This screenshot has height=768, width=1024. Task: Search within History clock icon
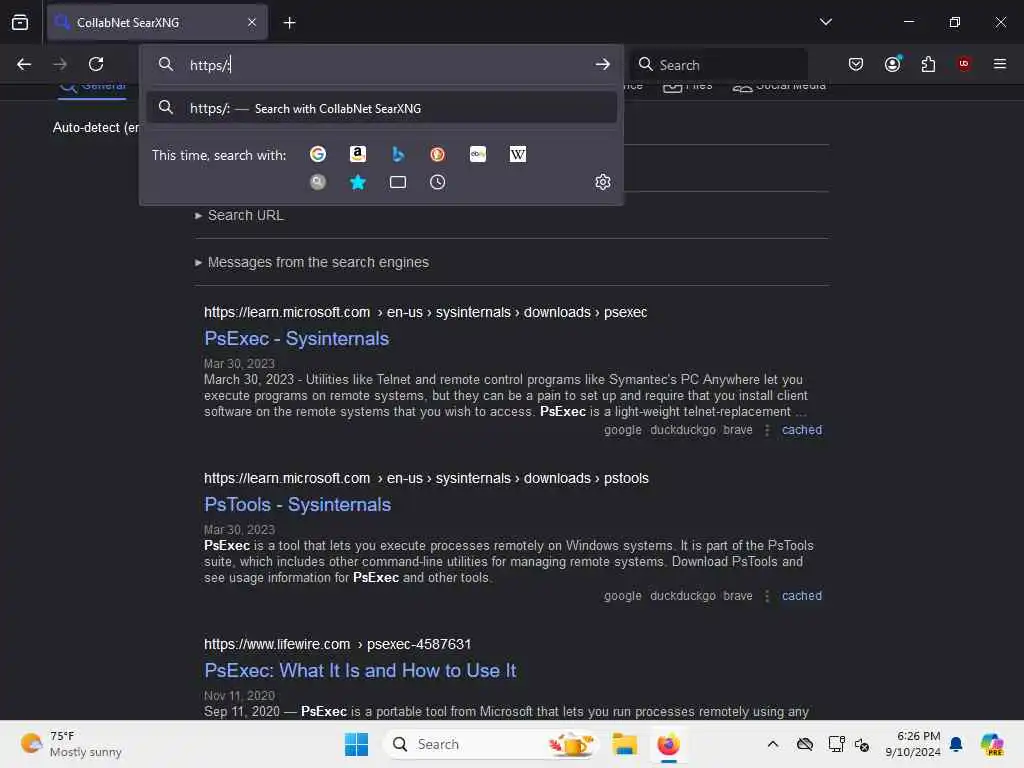pyautogui.click(x=438, y=182)
